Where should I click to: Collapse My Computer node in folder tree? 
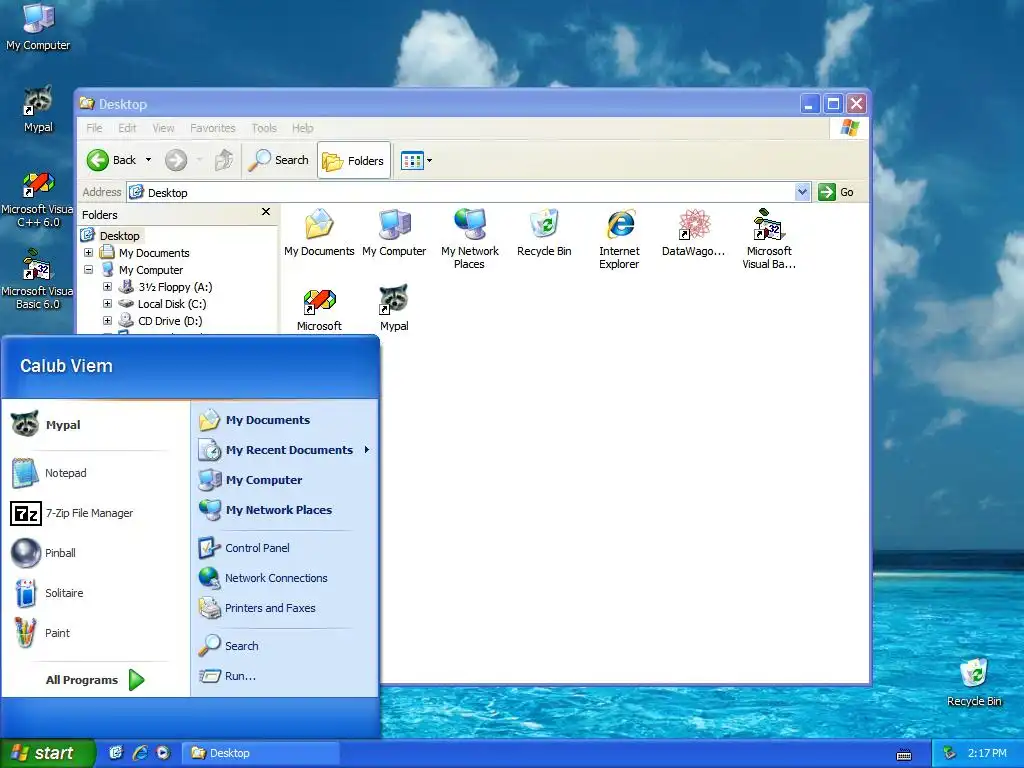click(88, 270)
